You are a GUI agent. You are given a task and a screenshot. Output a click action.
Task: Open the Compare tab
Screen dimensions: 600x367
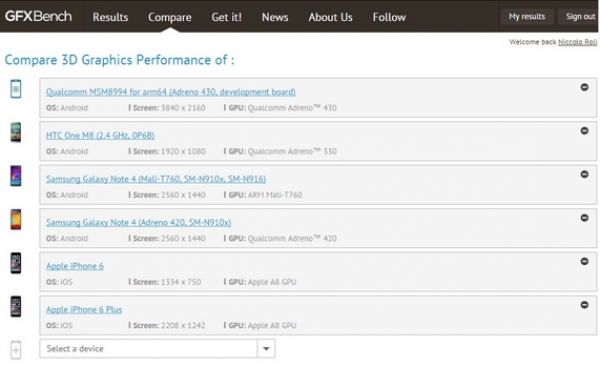point(170,17)
